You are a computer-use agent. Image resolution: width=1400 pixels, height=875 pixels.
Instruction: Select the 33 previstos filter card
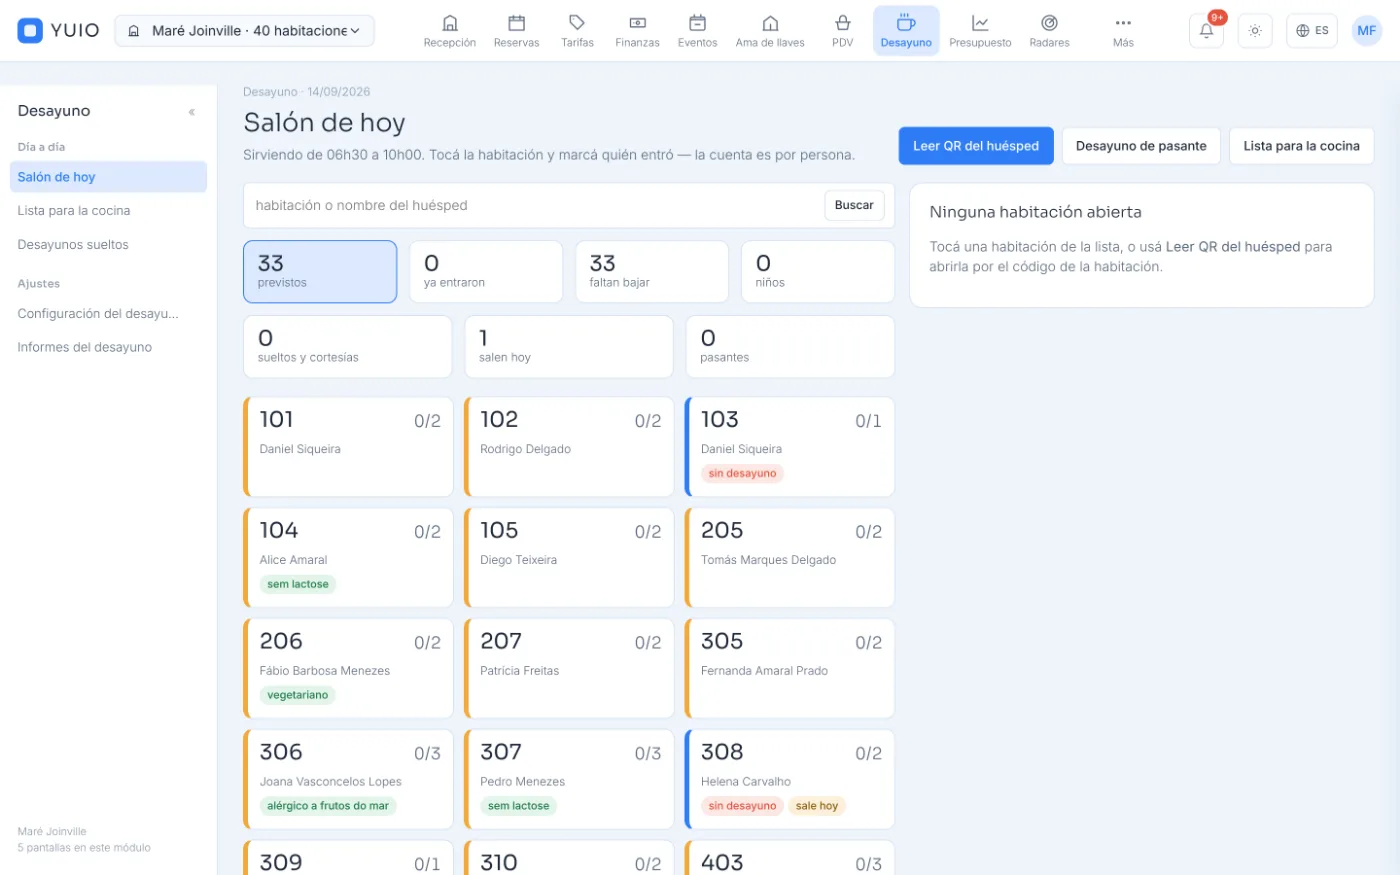(320, 271)
